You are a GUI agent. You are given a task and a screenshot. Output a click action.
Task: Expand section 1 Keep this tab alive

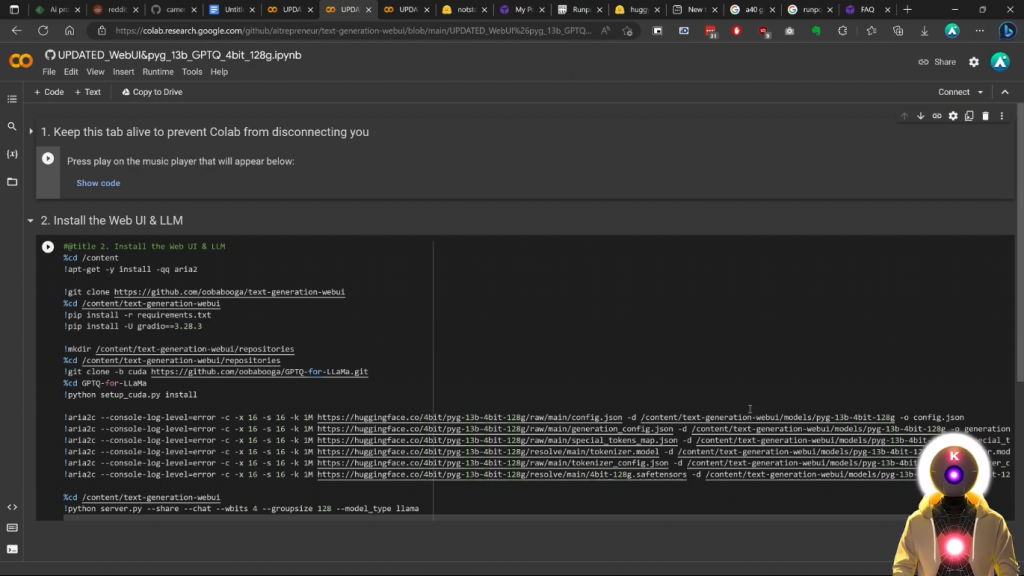pos(31,132)
